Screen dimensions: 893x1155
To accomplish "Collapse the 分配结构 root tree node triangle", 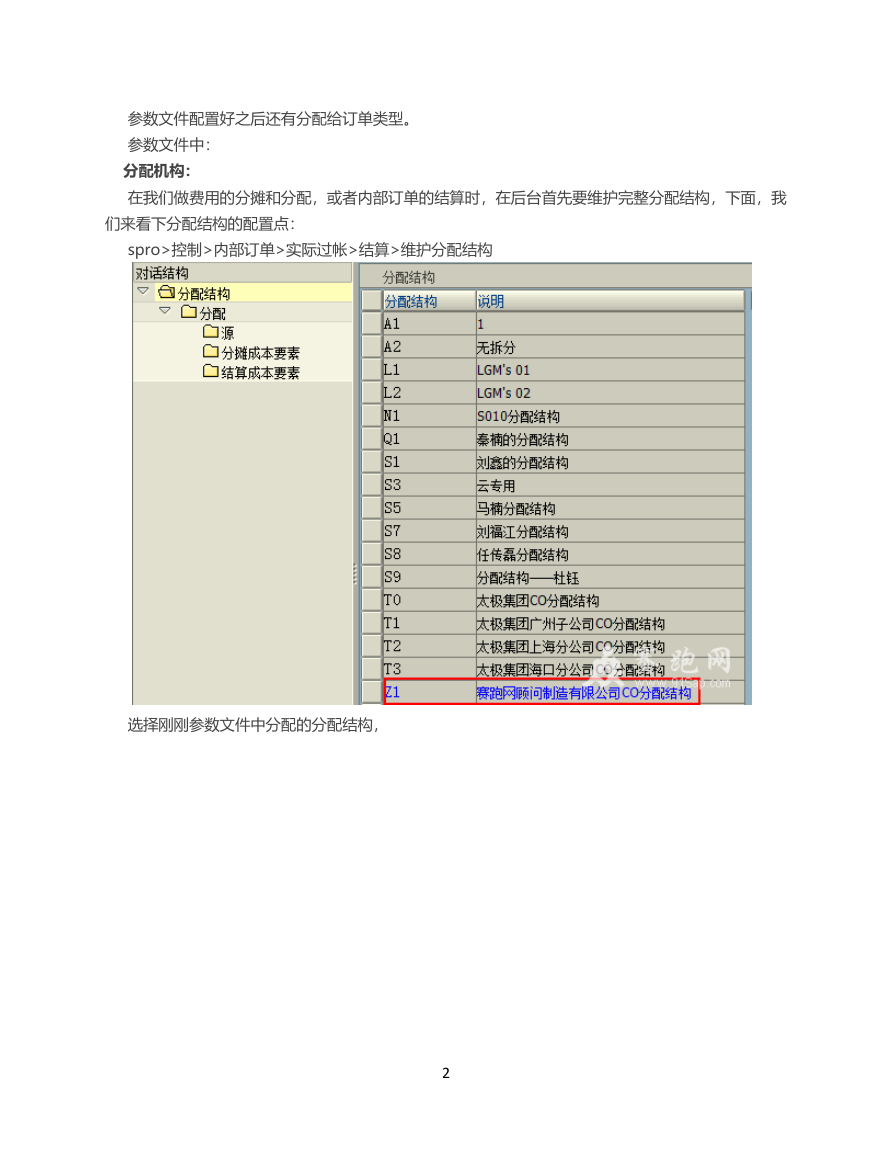I will (143, 292).
